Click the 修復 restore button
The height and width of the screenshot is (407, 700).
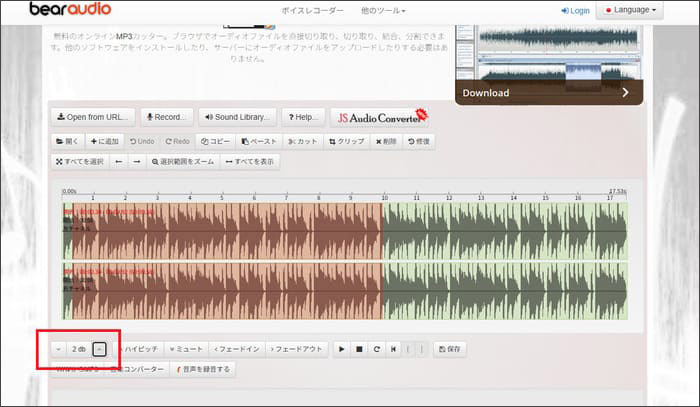[x=419, y=141]
